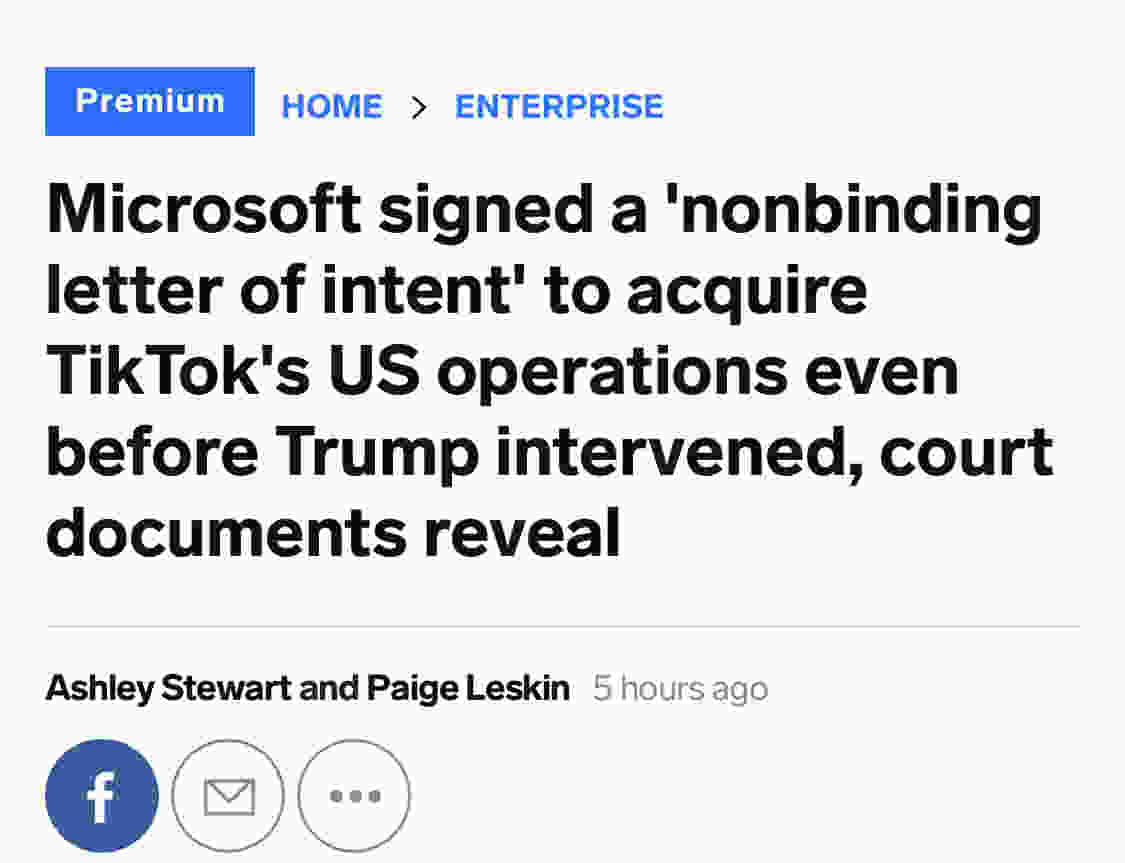Open the ENTERPRISE section breadcrumb

point(559,106)
